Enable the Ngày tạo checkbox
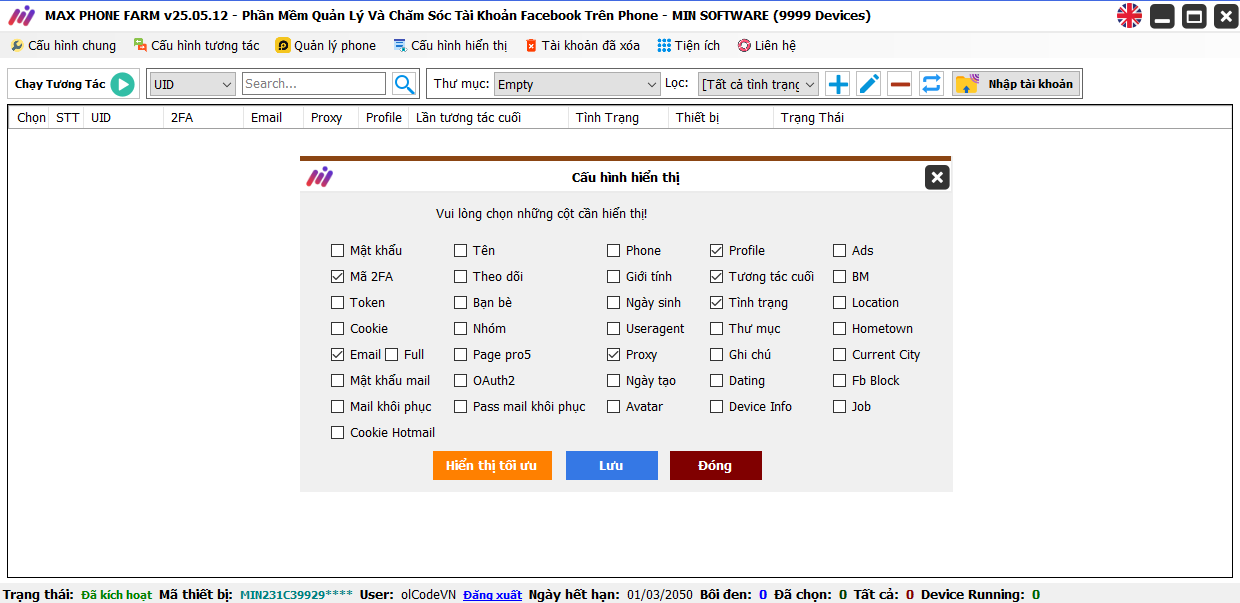This screenshot has width=1240, height=603. coord(613,381)
